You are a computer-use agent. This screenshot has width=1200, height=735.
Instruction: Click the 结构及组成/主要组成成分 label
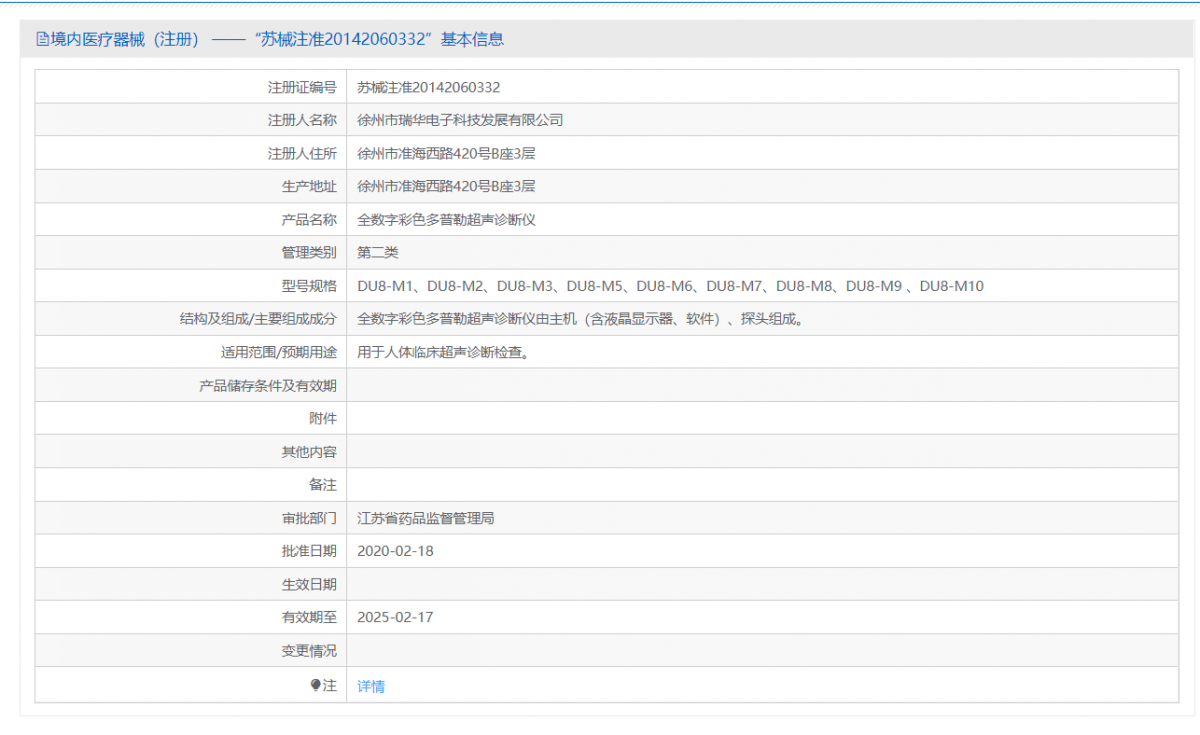point(258,319)
